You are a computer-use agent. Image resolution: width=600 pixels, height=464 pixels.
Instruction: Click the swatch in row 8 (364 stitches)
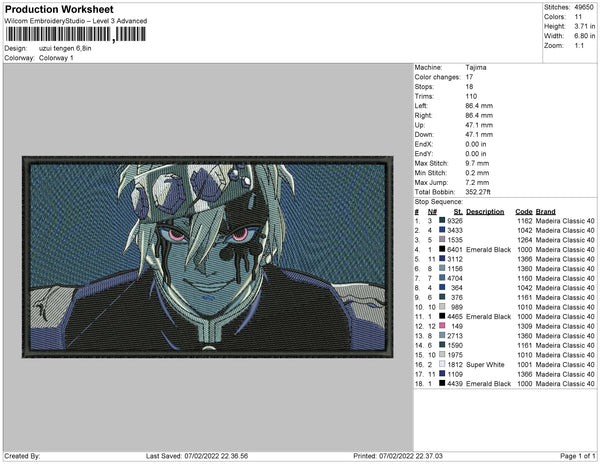442,287
